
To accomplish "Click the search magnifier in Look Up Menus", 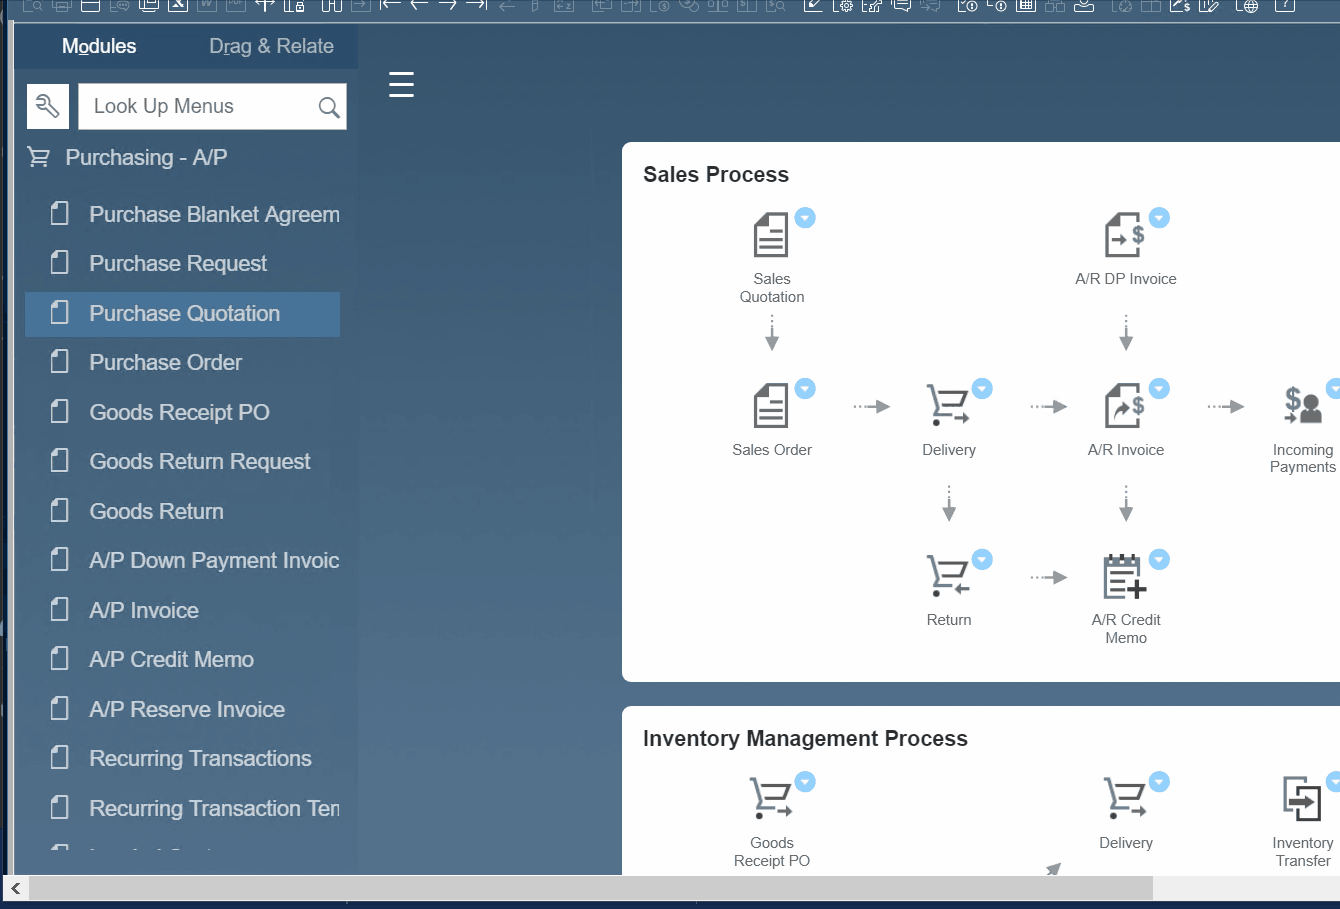I will pos(328,106).
